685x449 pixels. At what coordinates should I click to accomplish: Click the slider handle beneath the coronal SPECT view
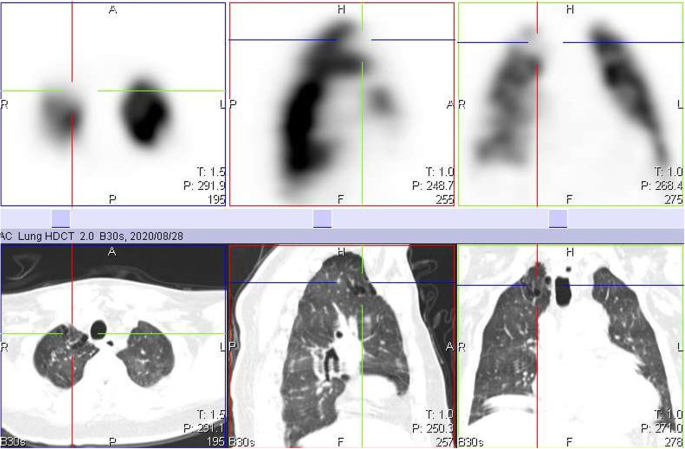coord(558,218)
